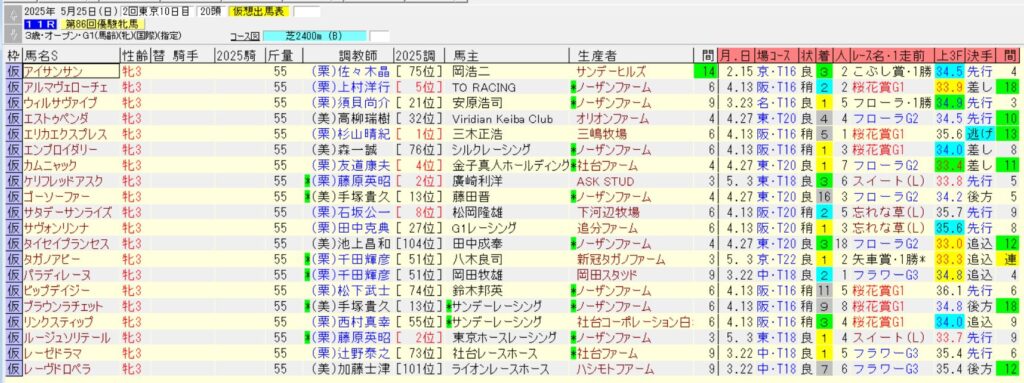Click trainer (栗)友道康夫
The image size is (1024, 383).
point(351,165)
